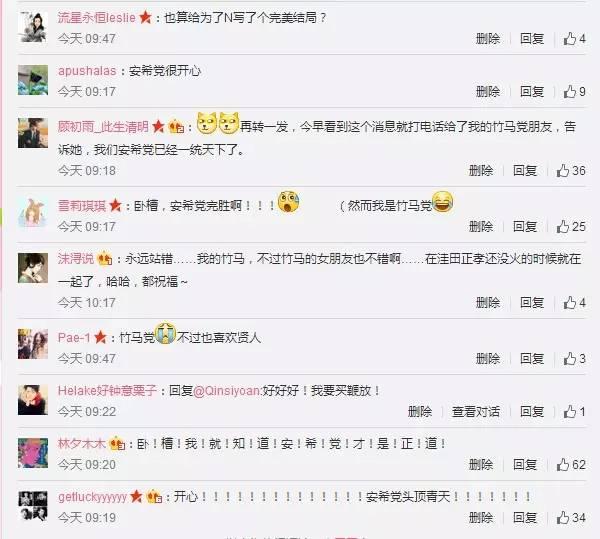Click thumbs-up on Pae-1's comment

pos(574,358)
